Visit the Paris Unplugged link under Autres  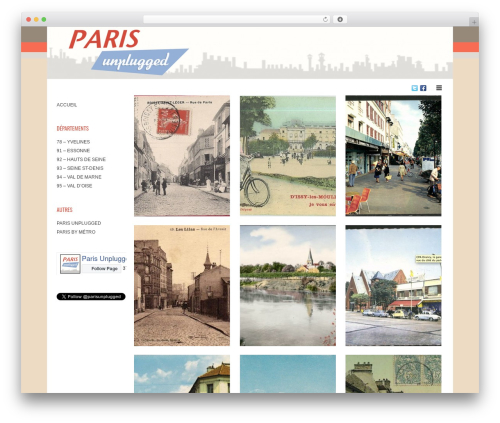point(79,223)
